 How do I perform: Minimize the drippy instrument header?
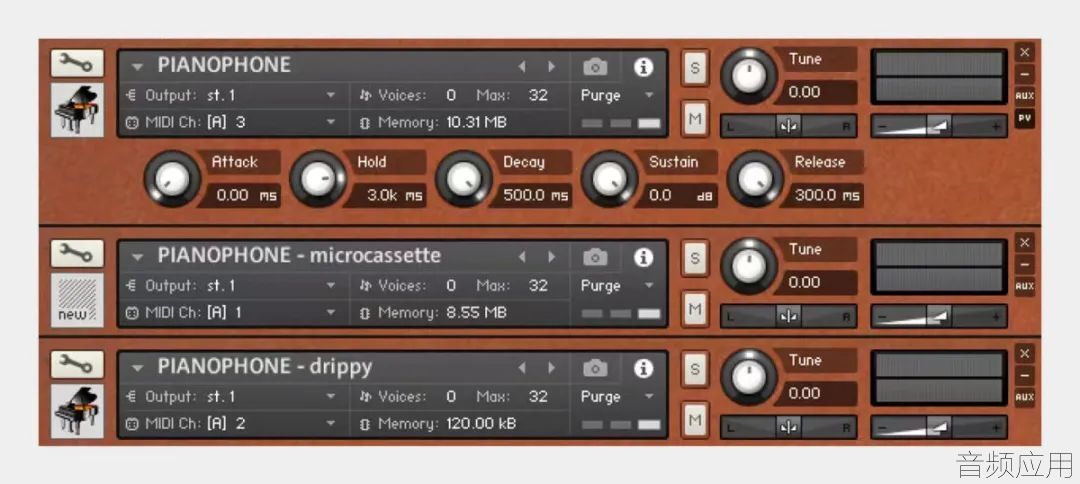pyautogui.click(x=1024, y=375)
